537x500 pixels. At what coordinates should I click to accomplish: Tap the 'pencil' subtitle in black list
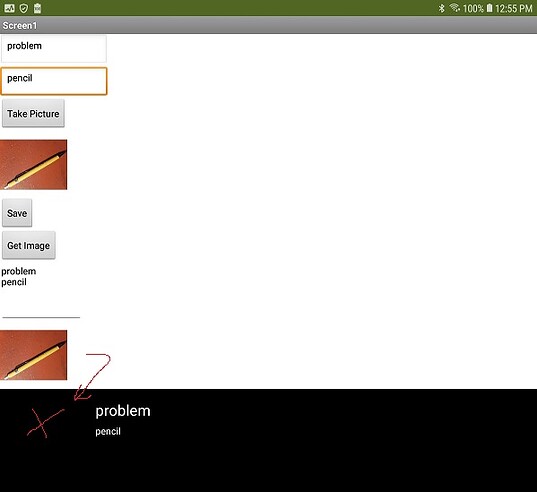(x=108, y=431)
